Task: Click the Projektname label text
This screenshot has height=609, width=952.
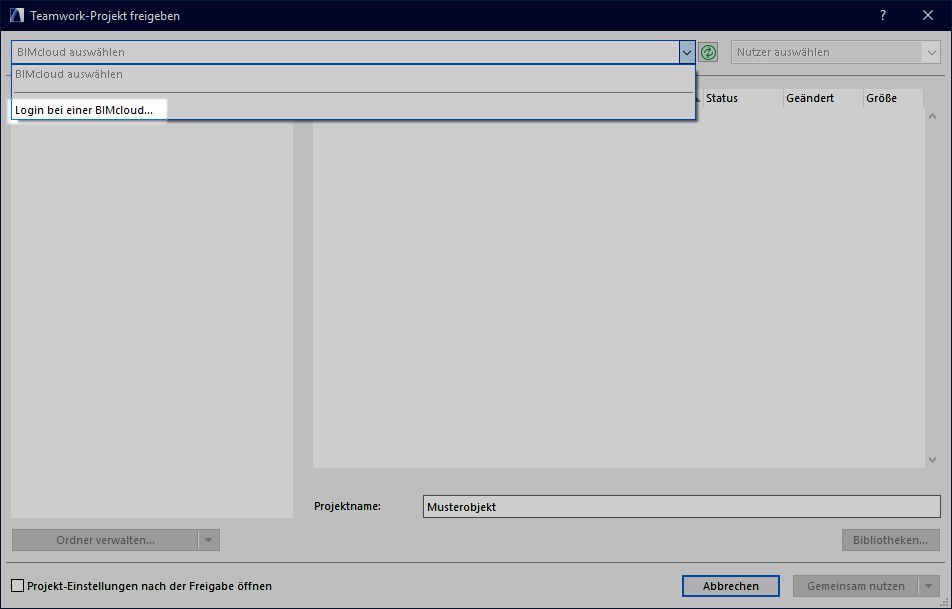Action: point(347,506)
